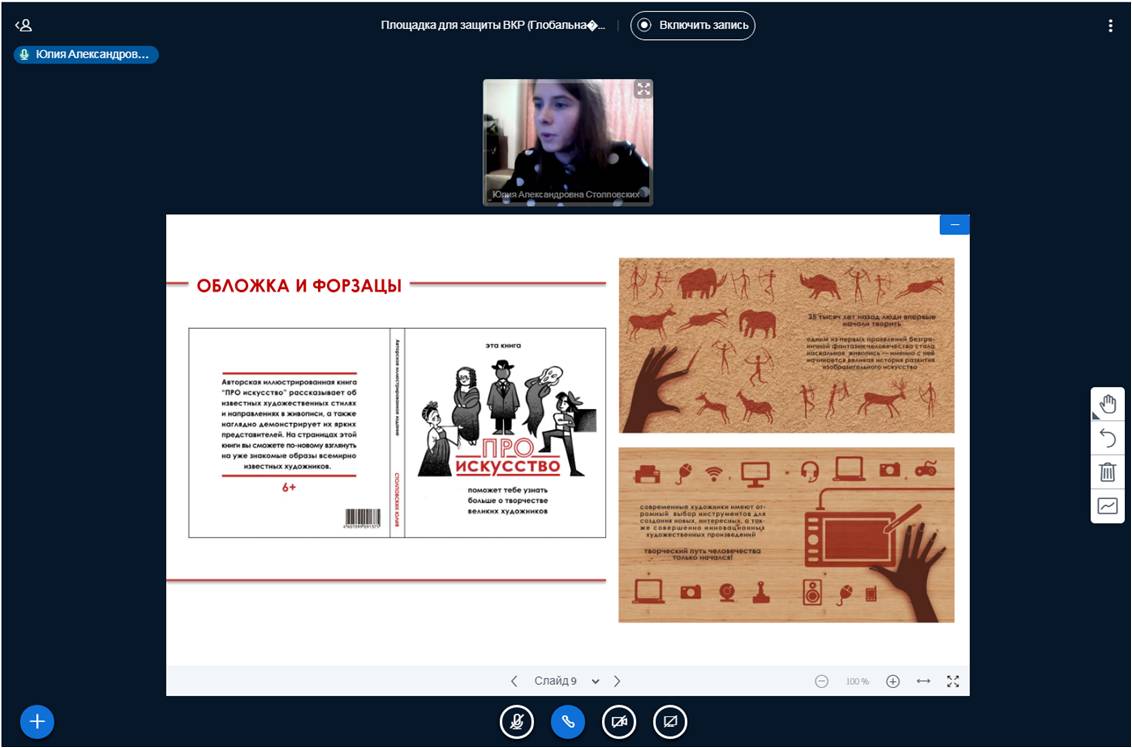Zoom out of the presentation
The width and height of the screenshot is (1132, 748).
[821, 681]
